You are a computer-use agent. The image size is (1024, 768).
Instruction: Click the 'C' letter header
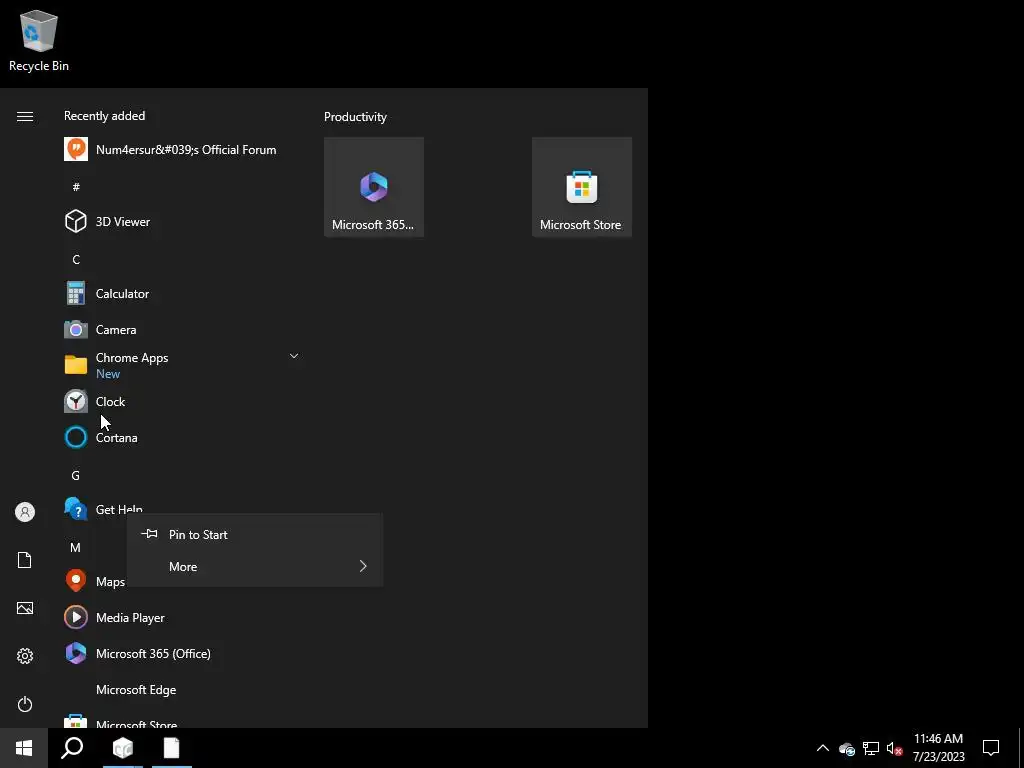tap(76, 259)
